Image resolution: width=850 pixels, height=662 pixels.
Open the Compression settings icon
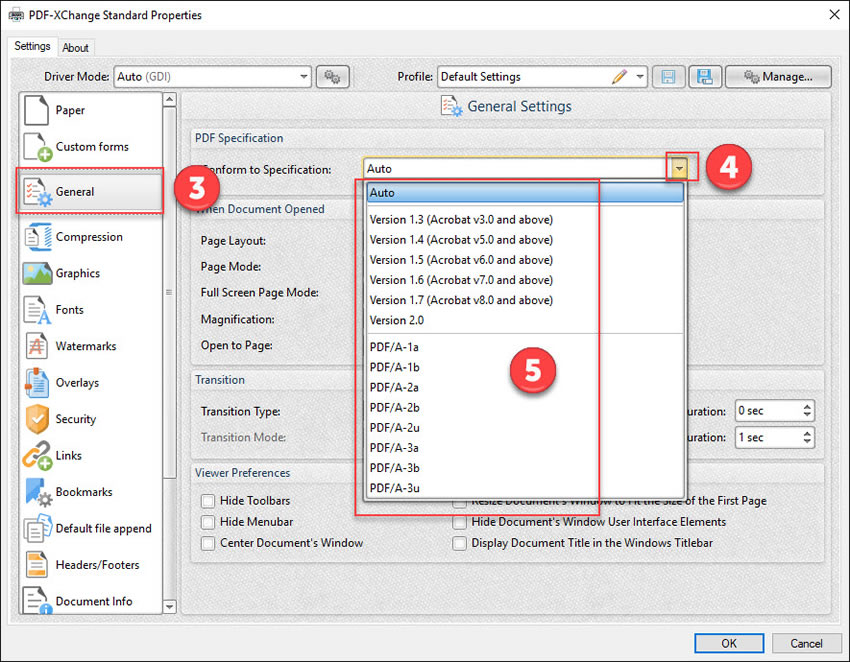[x=37, y=237]
